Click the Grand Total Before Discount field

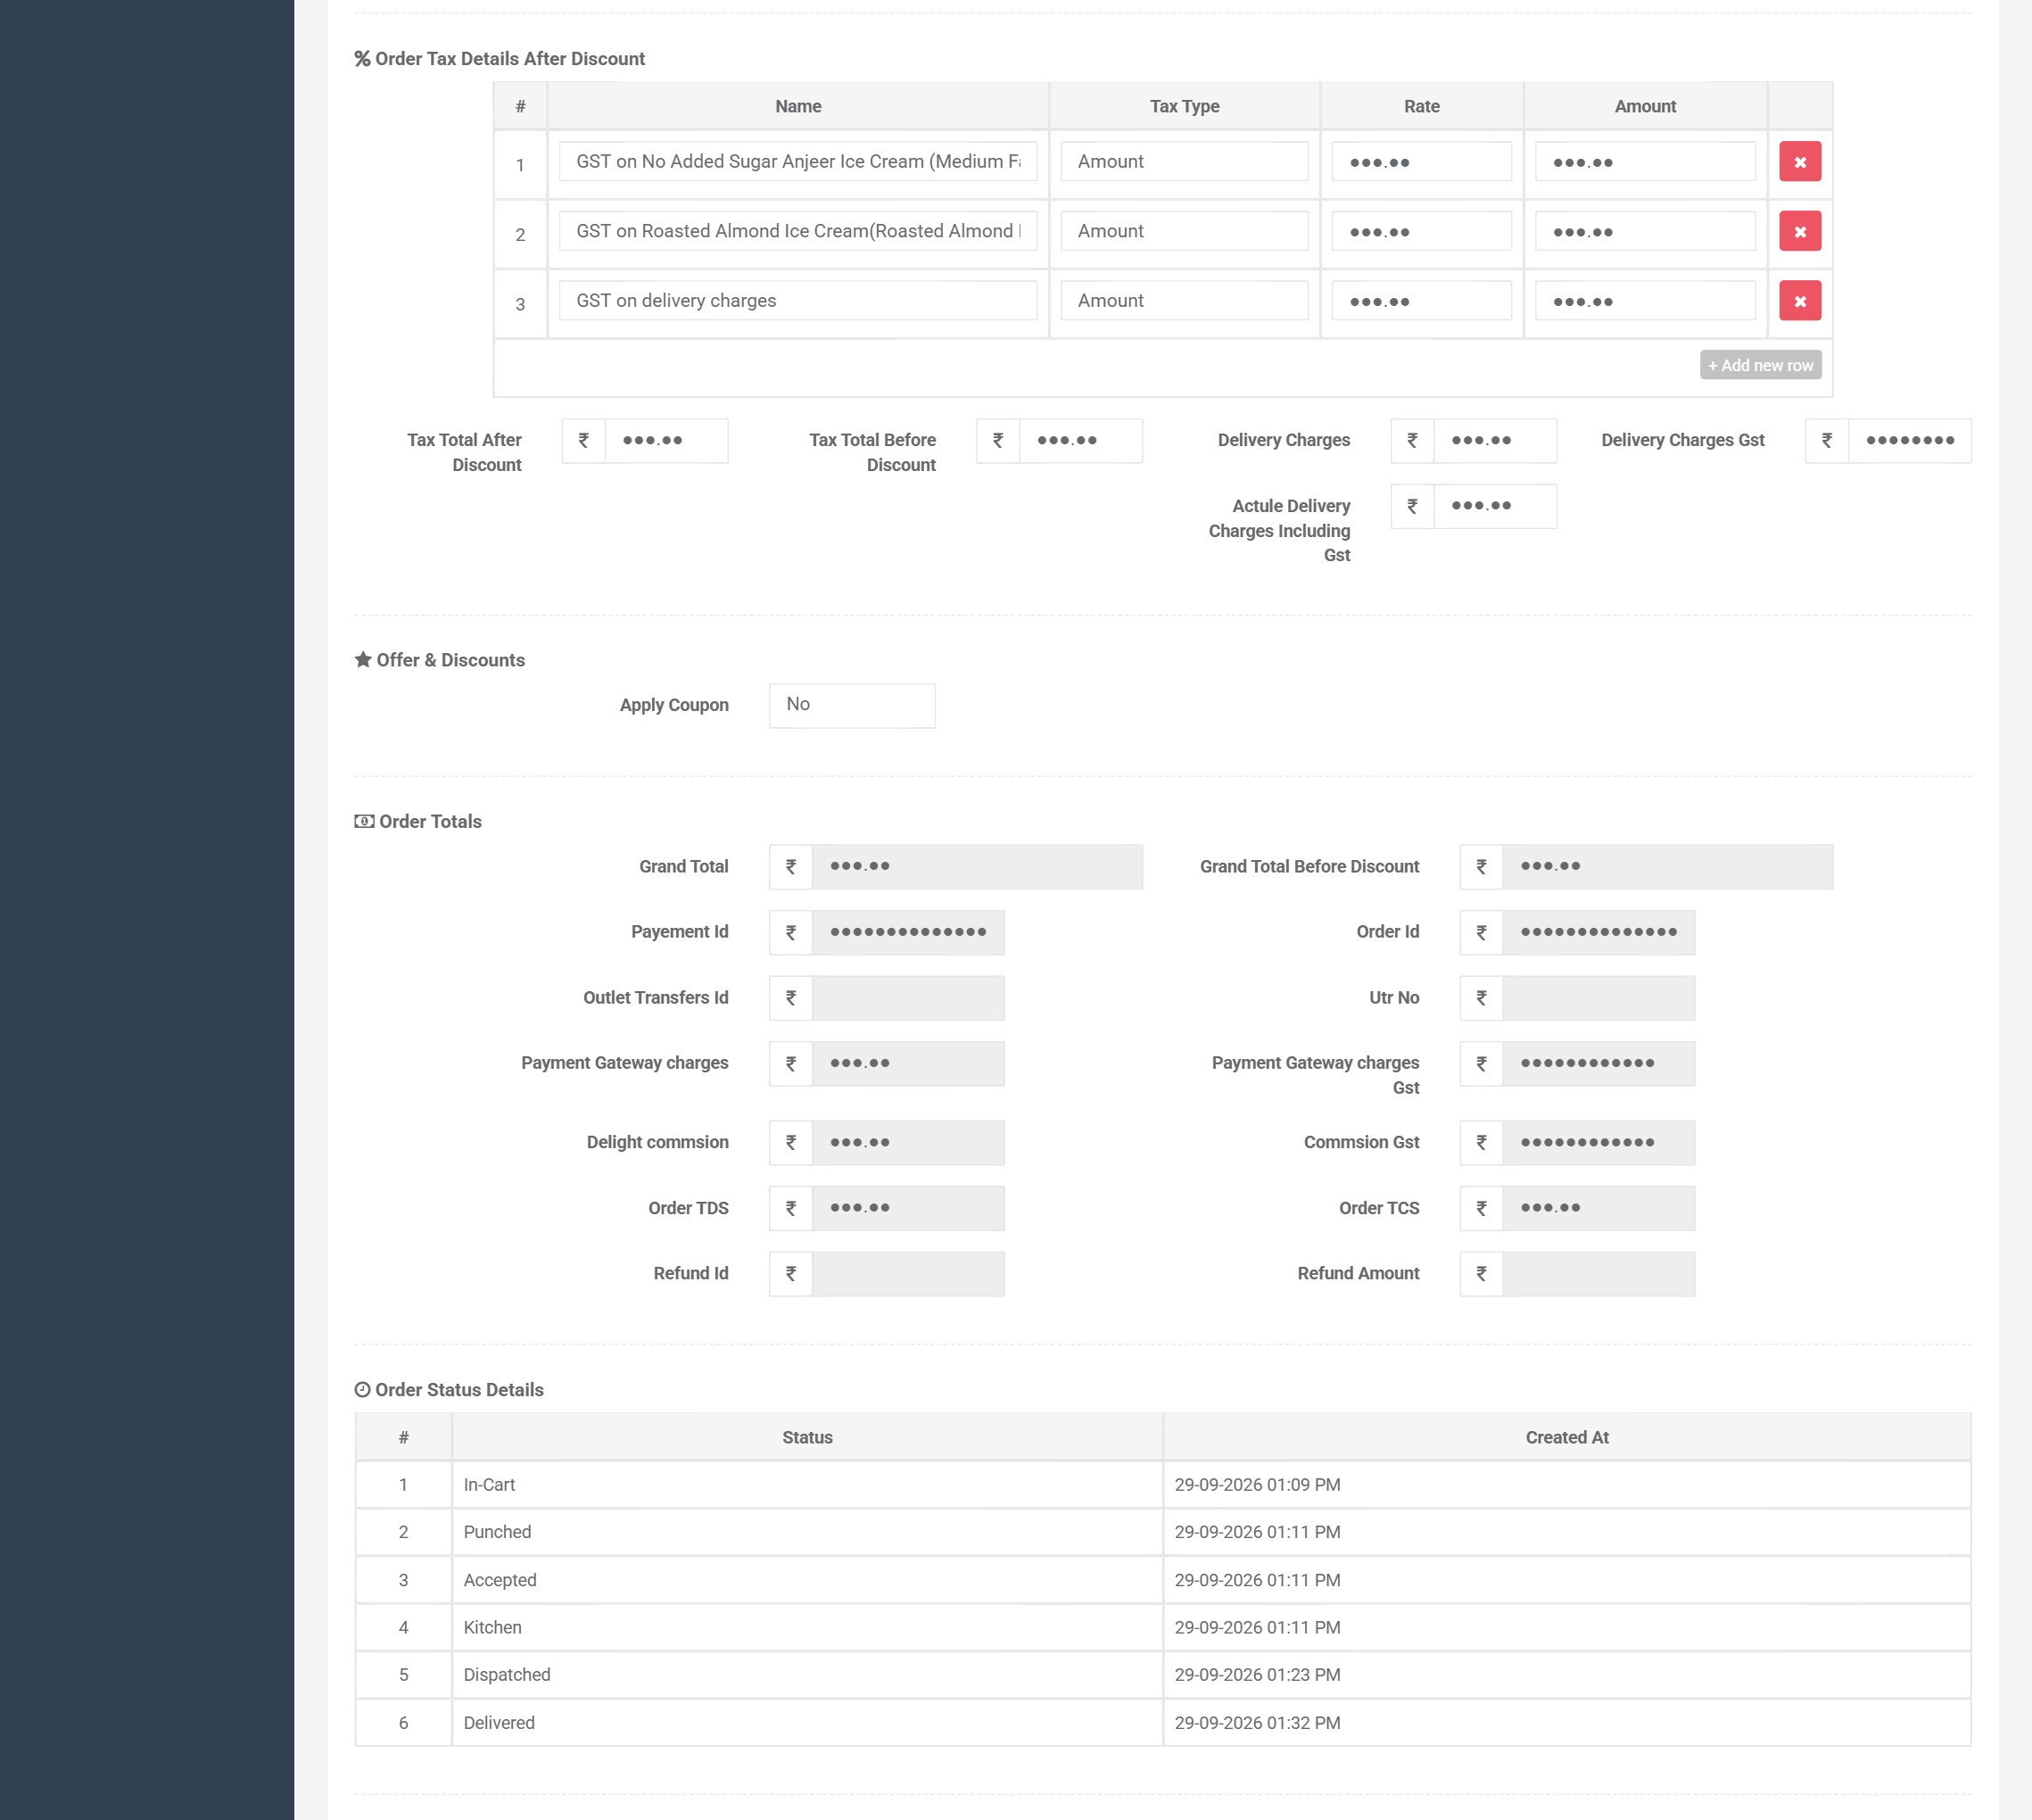1667,867
